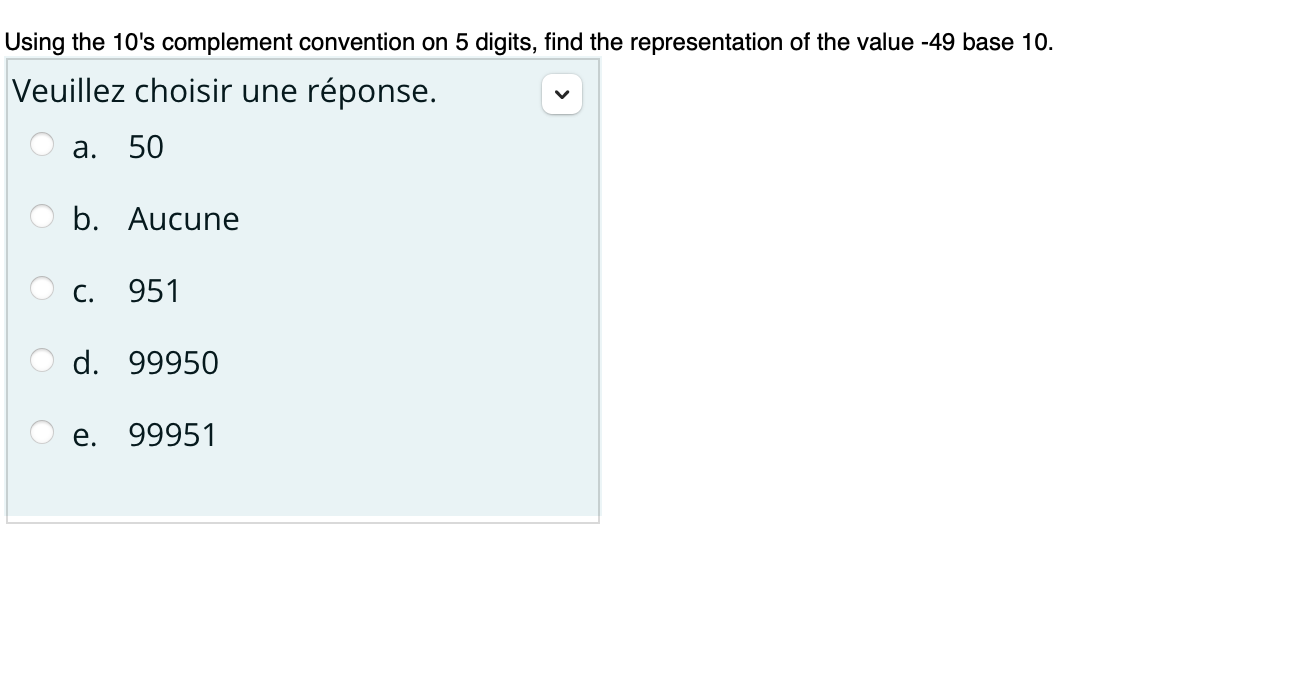Select radio button for answer a. 50
1314x692 pixels.
coord(42,144)
